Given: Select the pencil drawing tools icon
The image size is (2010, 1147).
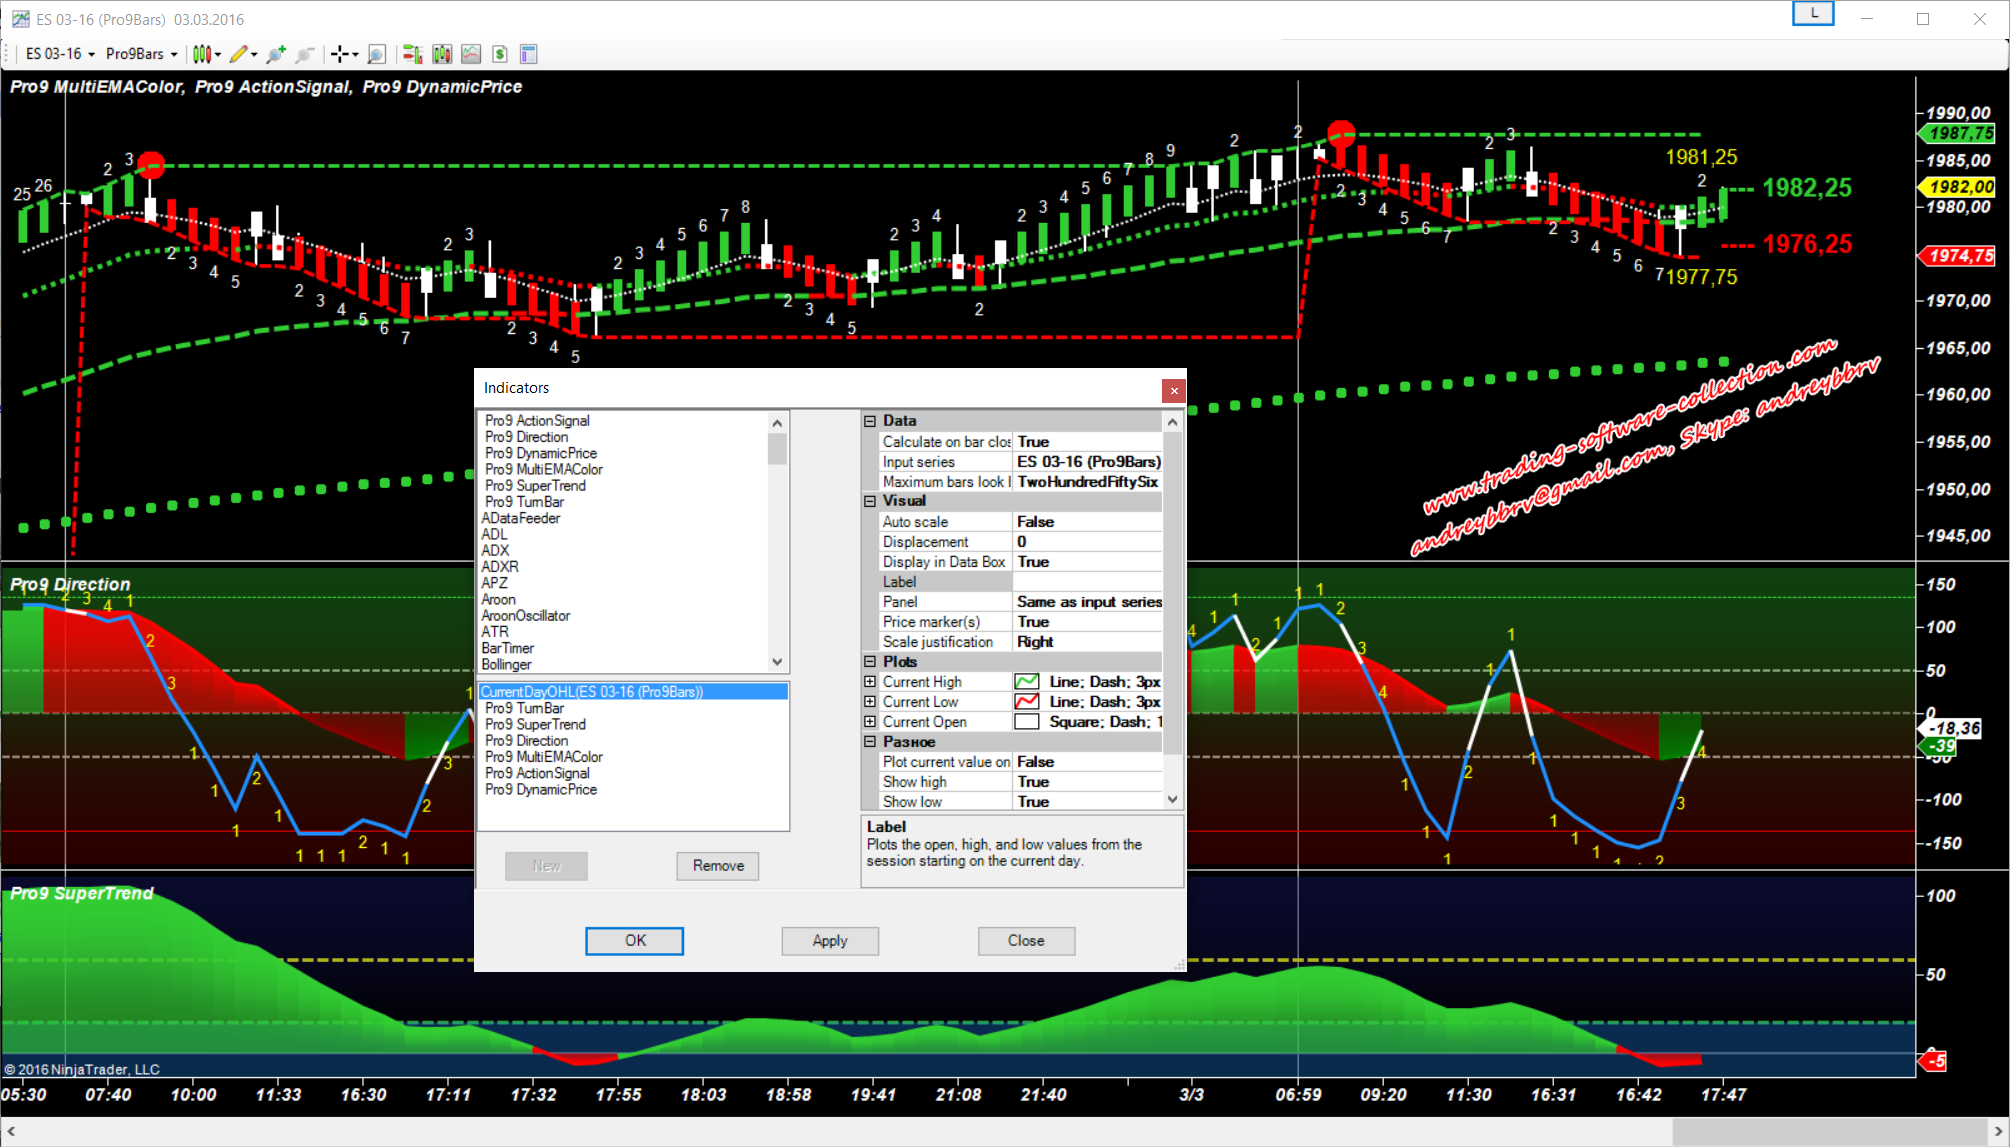Looking at the screenshot, I should [x=238, y=54].
